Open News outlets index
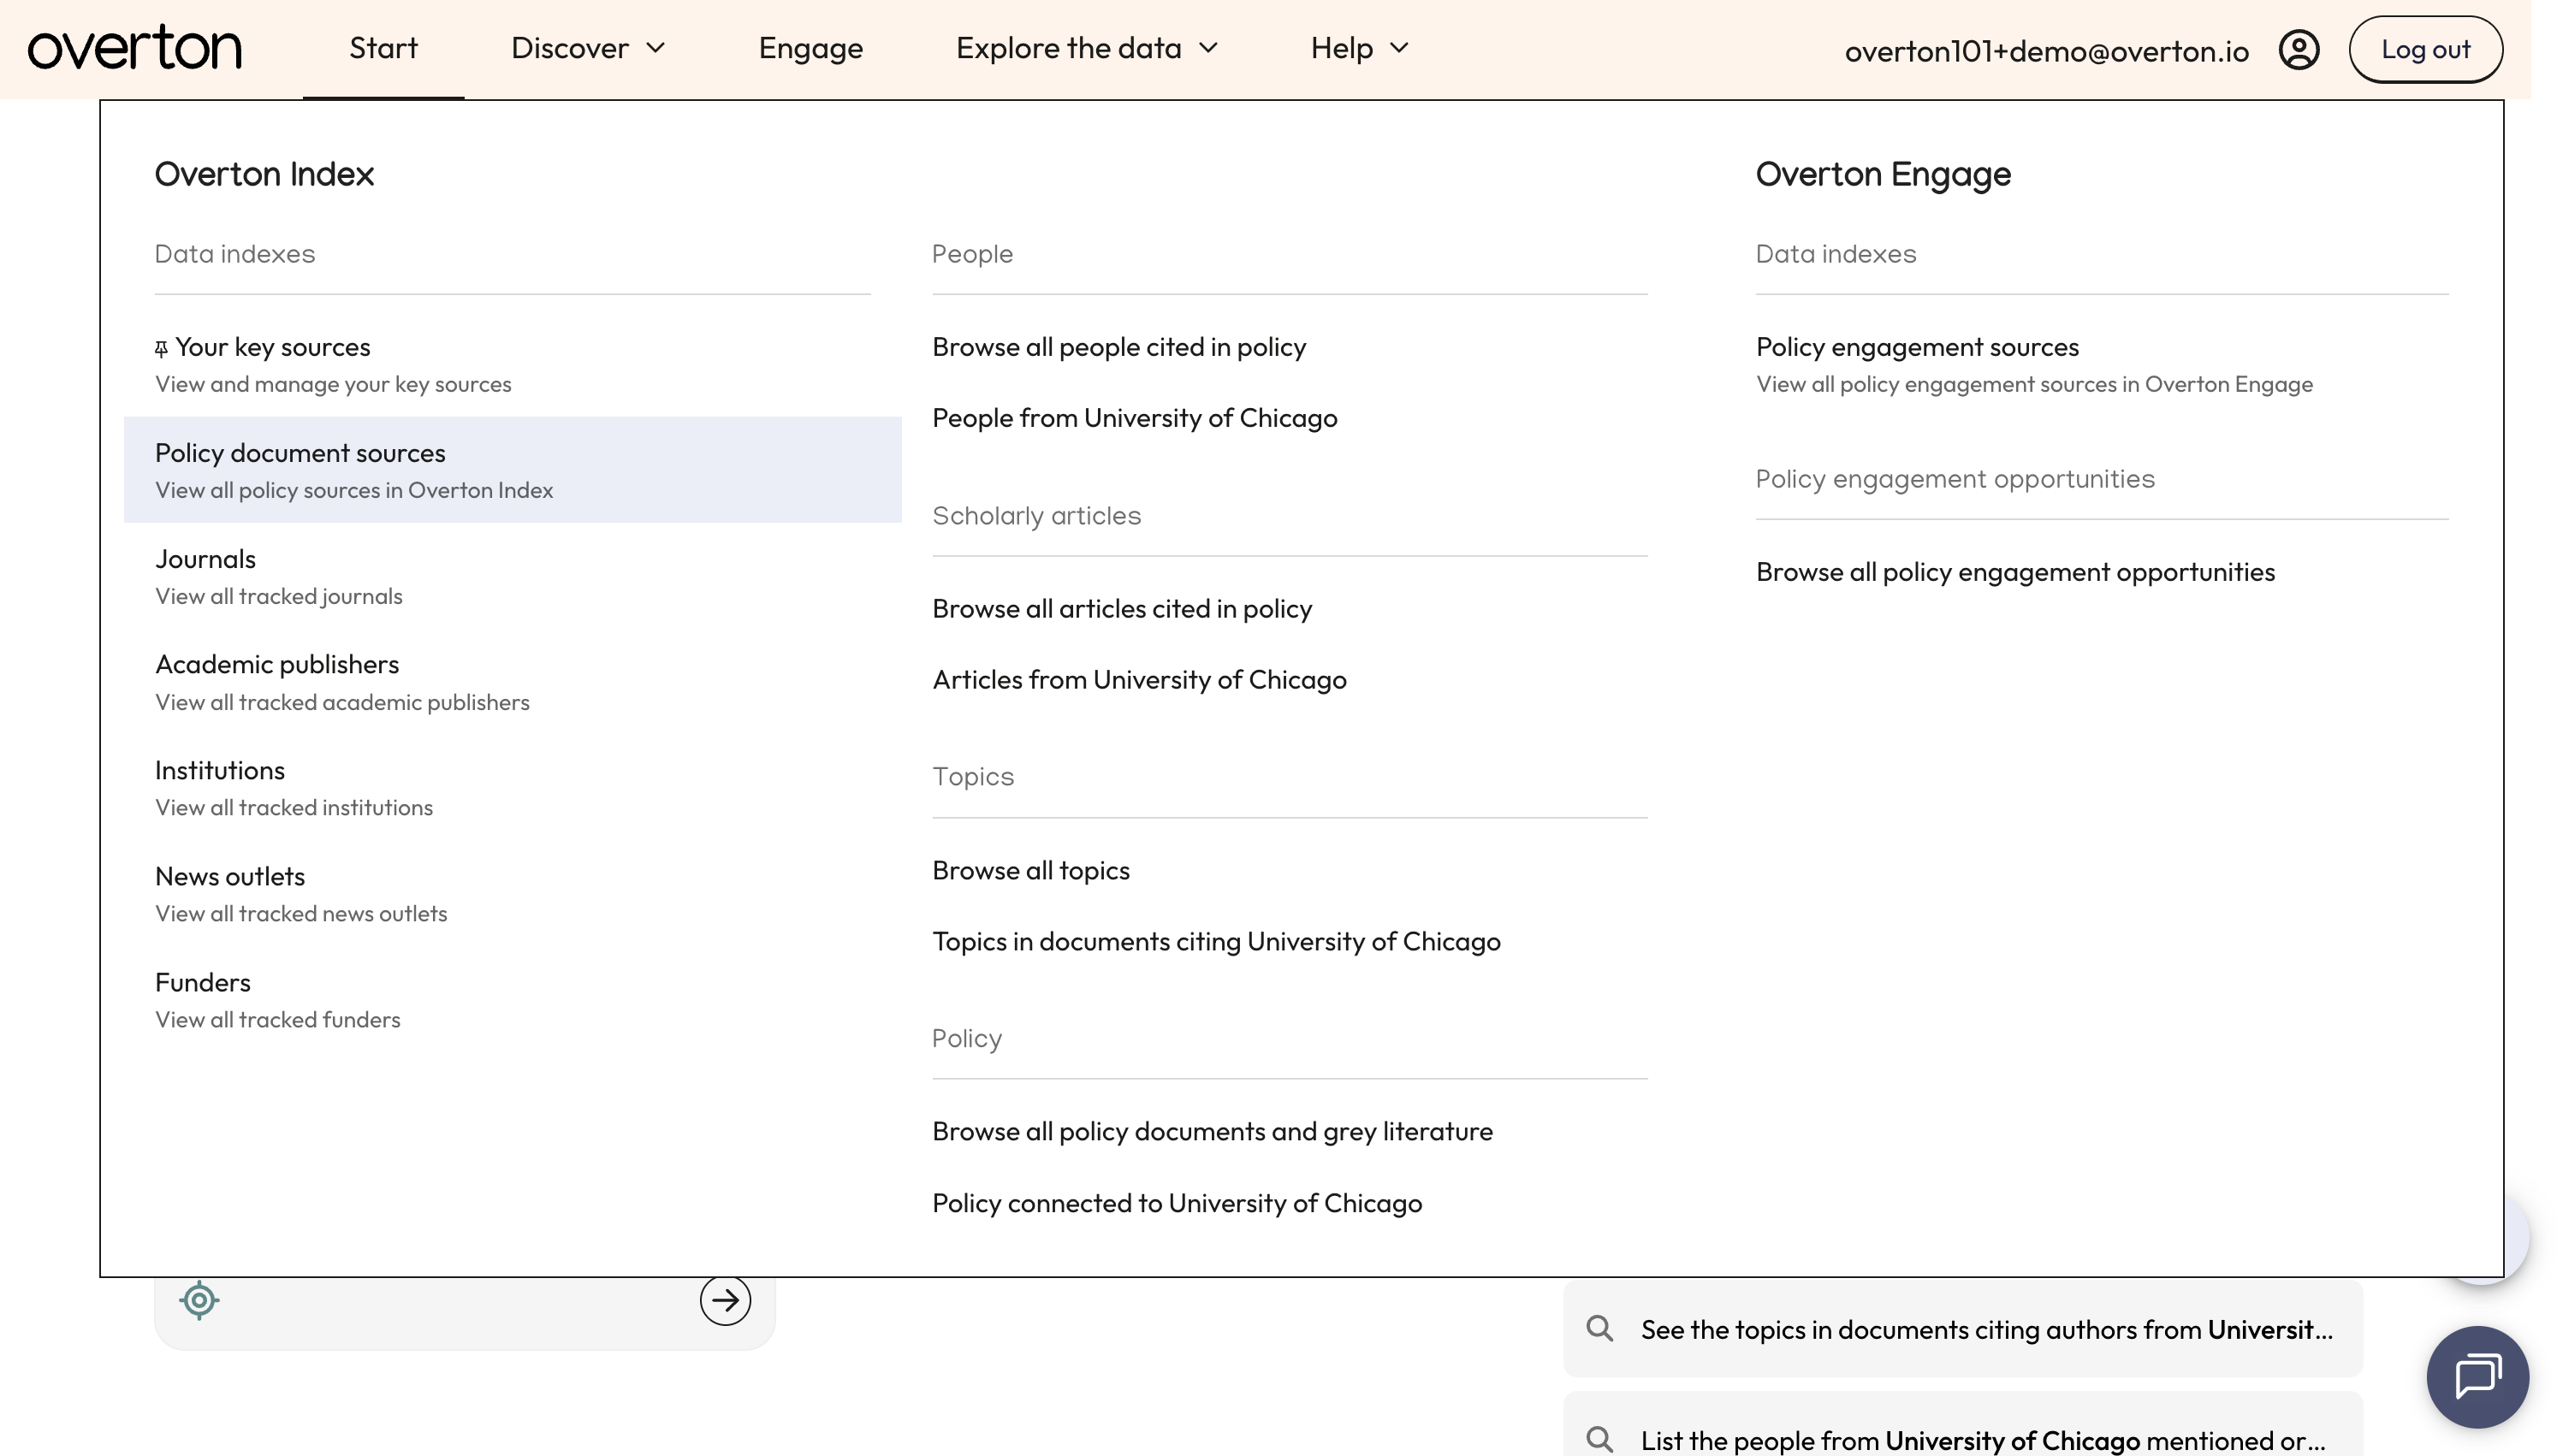This screenshot has width=2557, height=1456. point(512,894)
